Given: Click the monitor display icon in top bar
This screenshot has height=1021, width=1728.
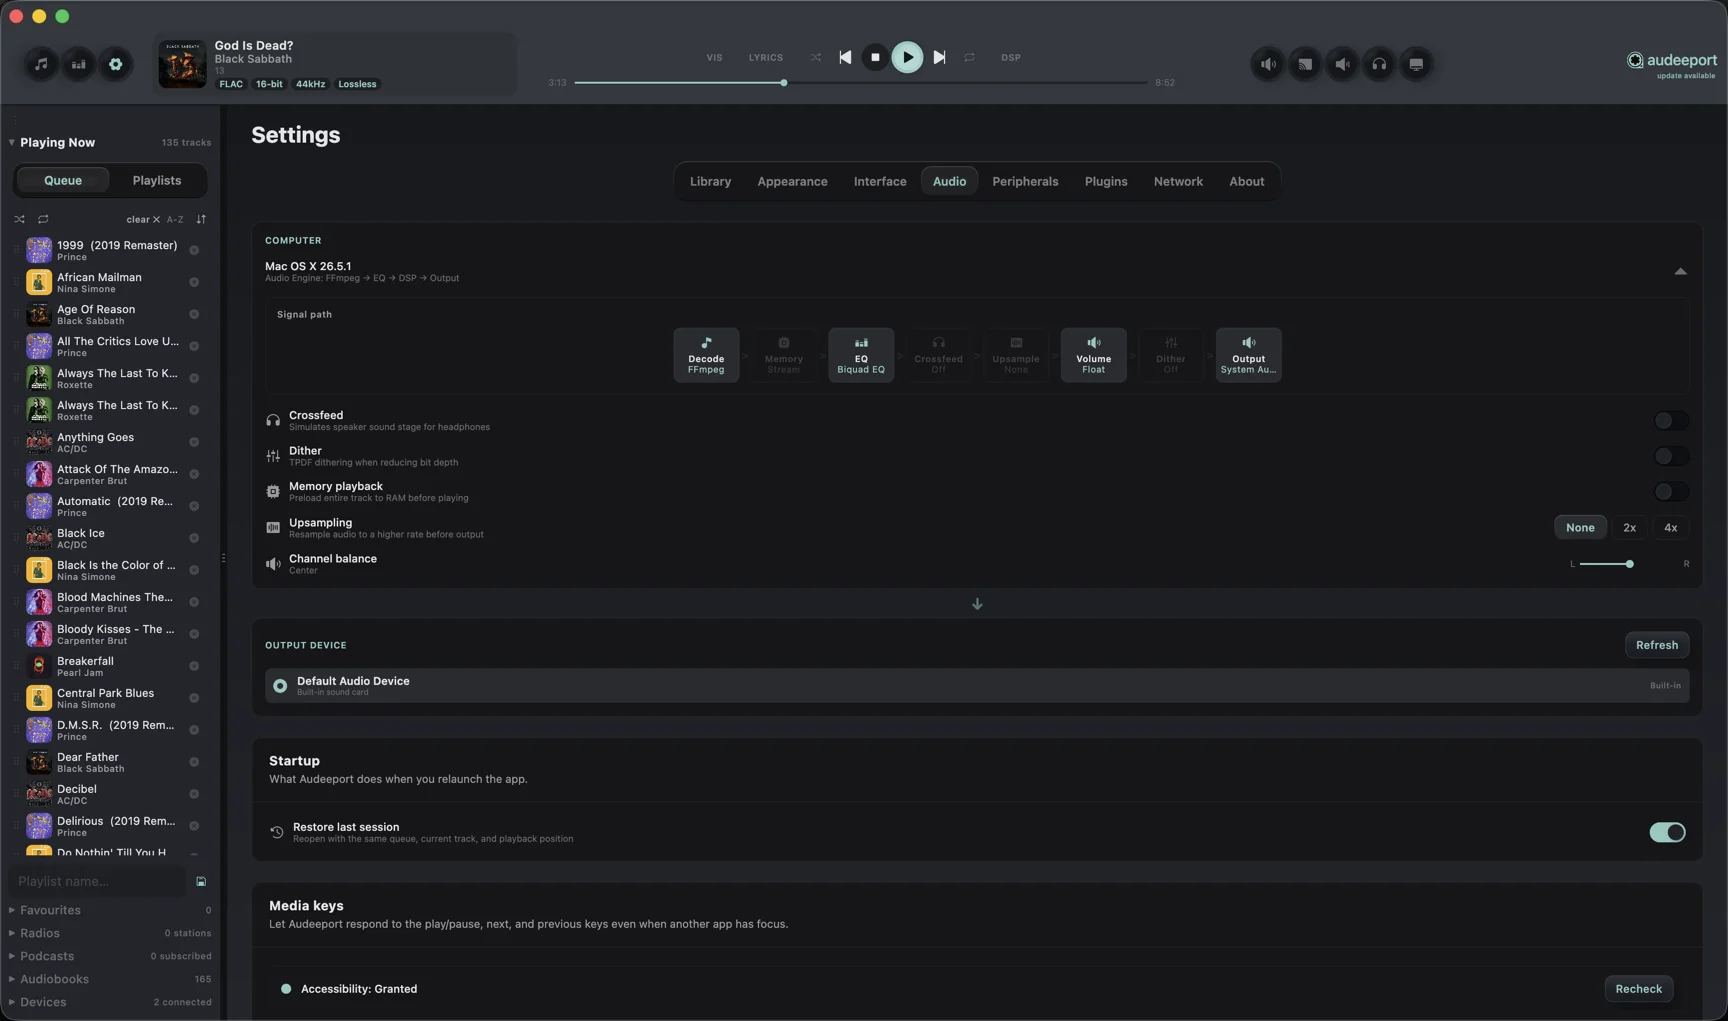Looking at the screenshot, I should click(x=1416, y=64).
